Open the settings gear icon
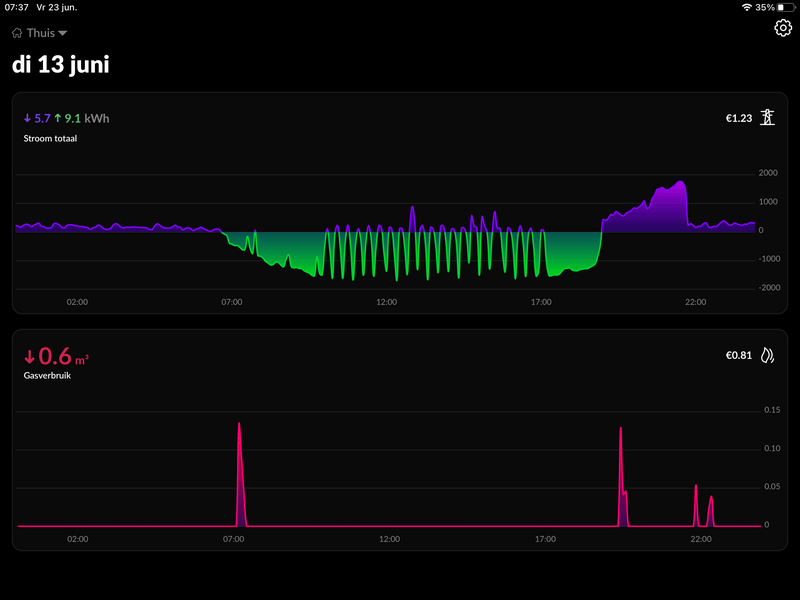800x600 pixels. point(783,28)
